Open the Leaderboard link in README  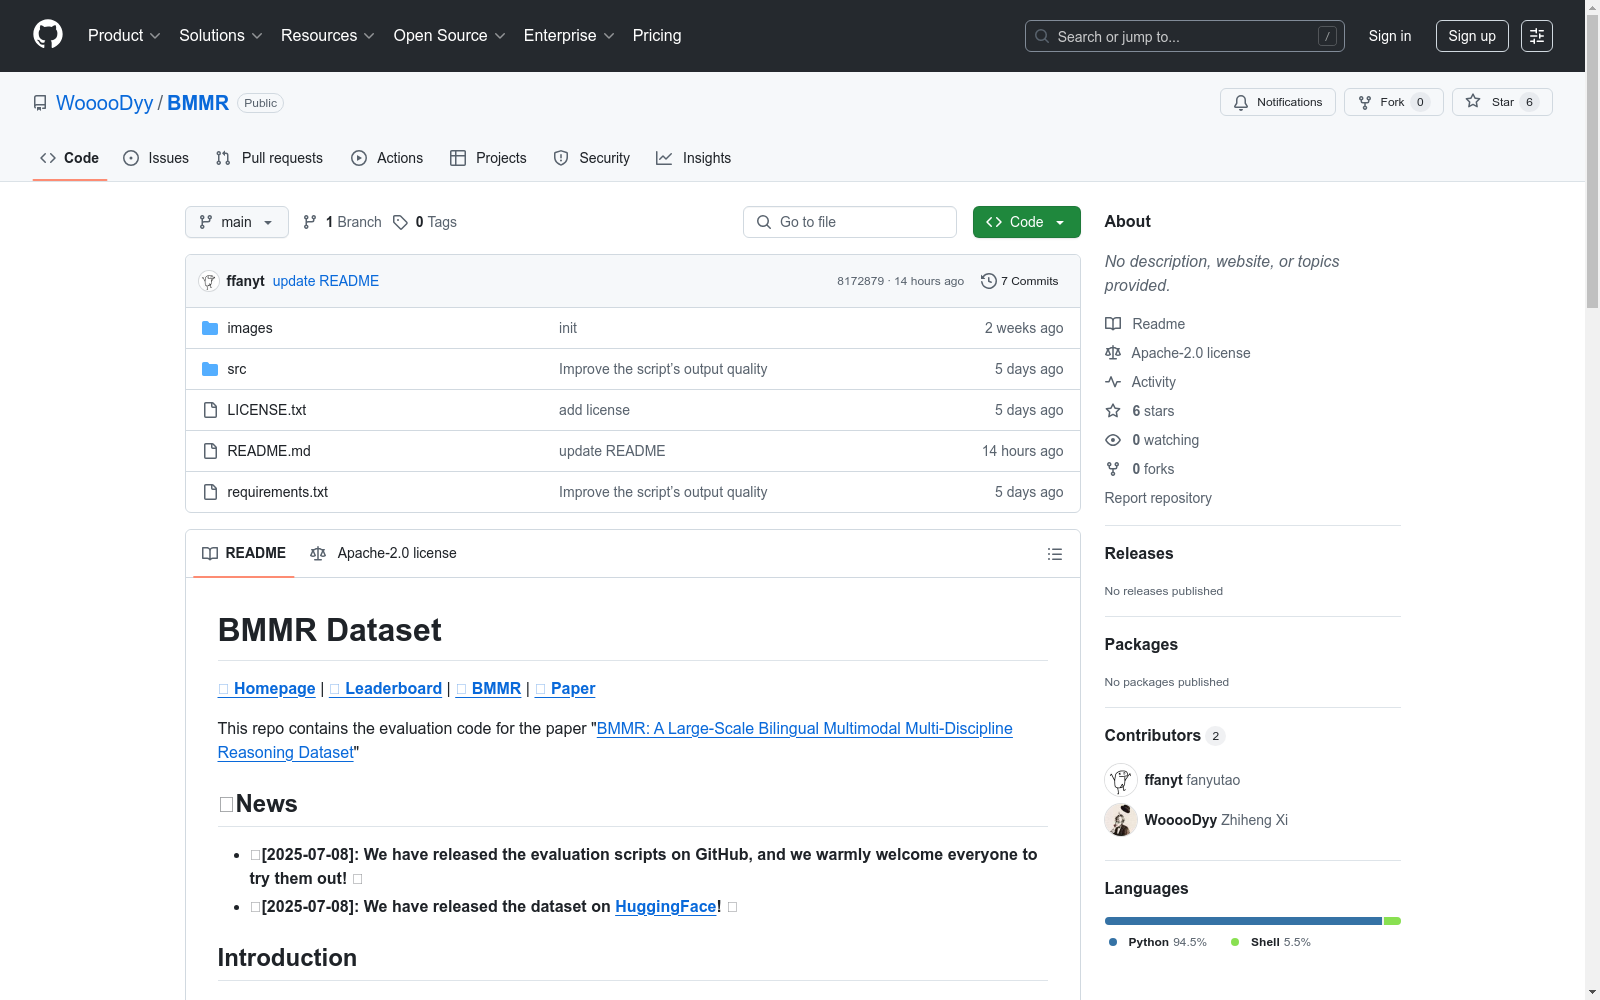tap(386, 688)
